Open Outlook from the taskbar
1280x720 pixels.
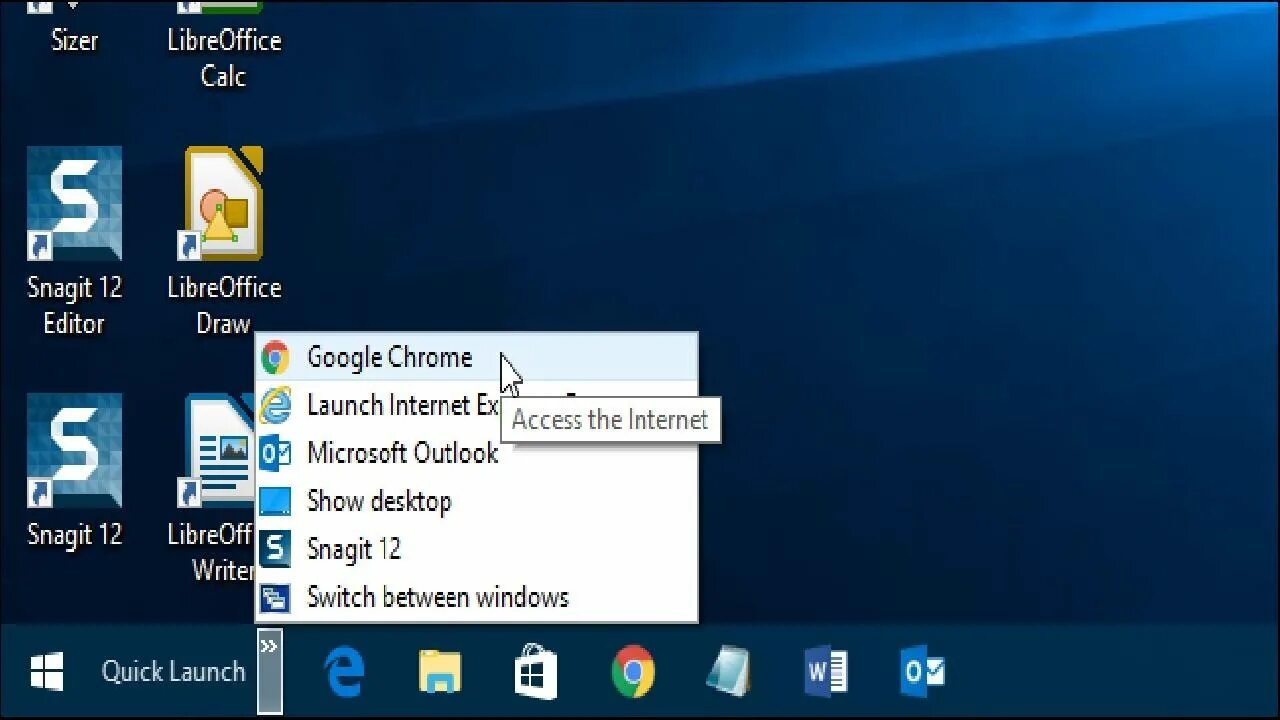(x=922, y=671)
